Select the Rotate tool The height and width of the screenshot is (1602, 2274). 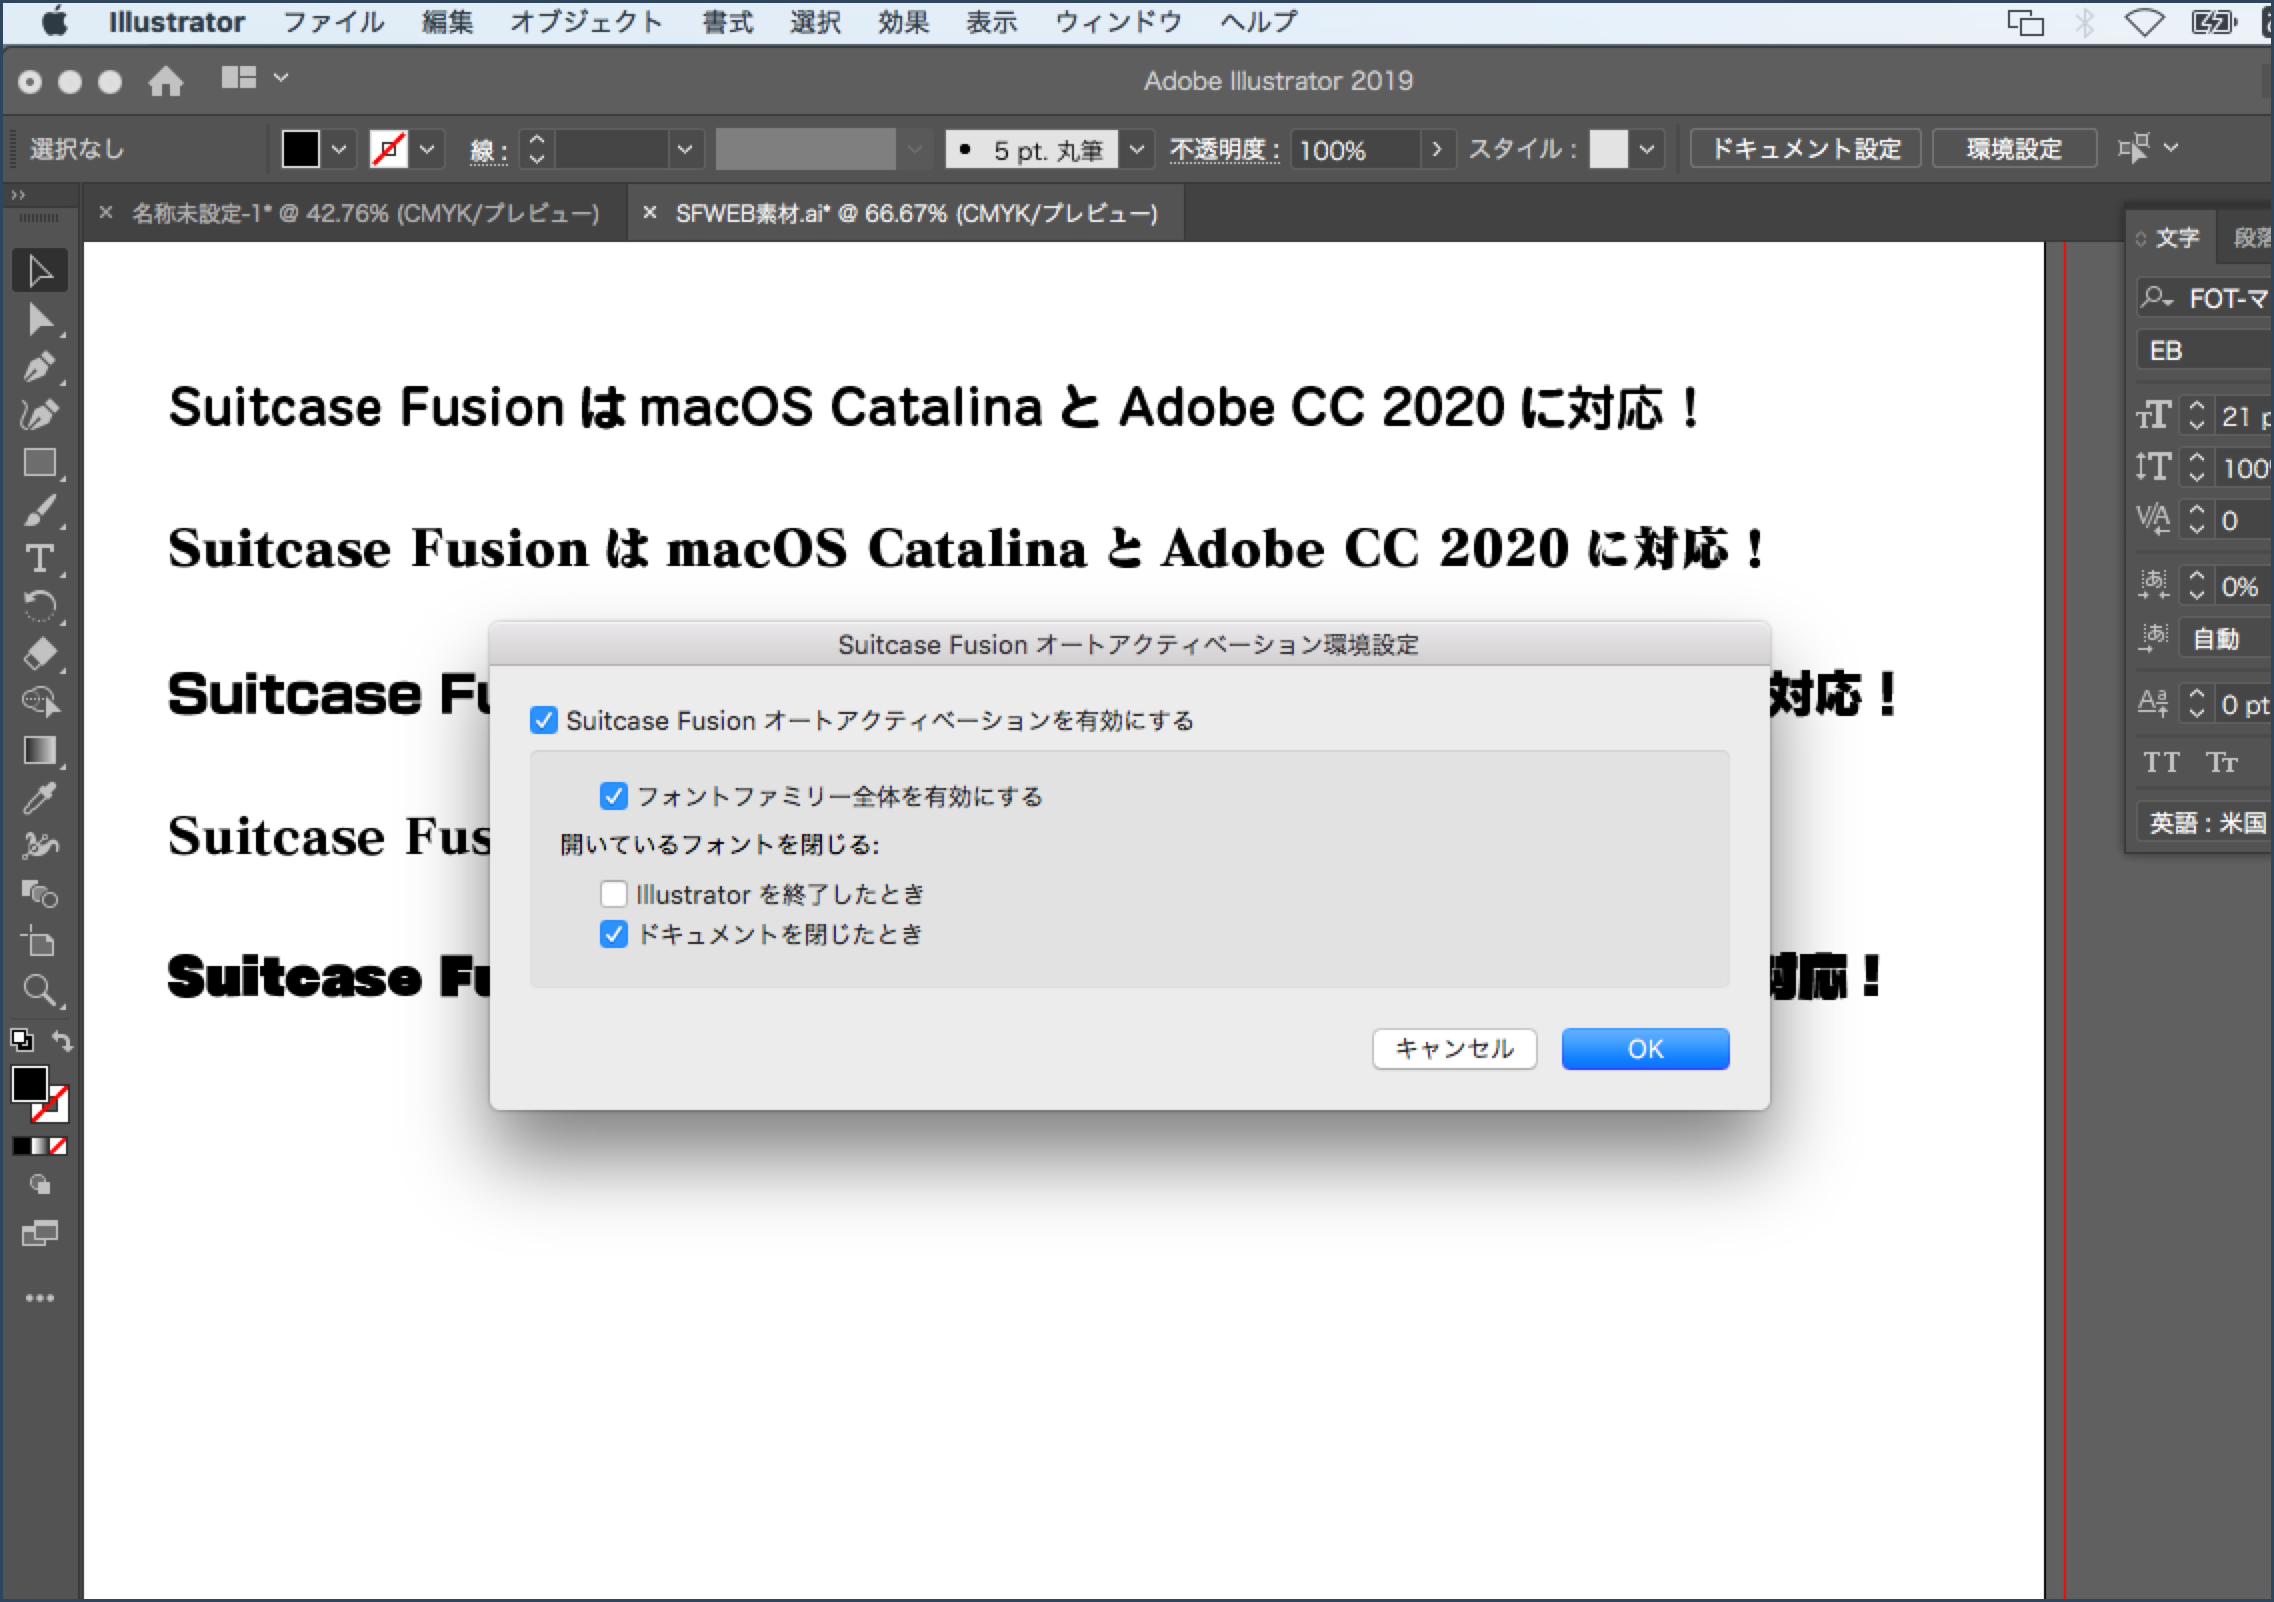(40, 606)
